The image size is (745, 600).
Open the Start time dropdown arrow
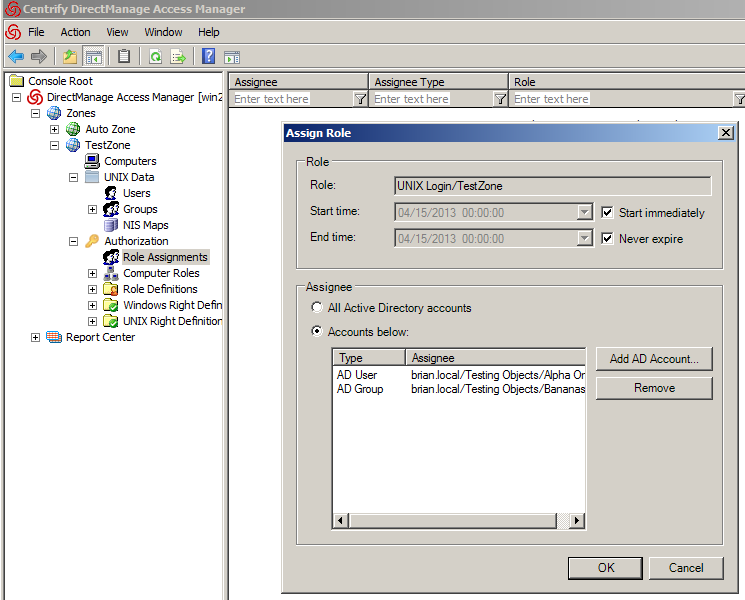pos(584,212)
